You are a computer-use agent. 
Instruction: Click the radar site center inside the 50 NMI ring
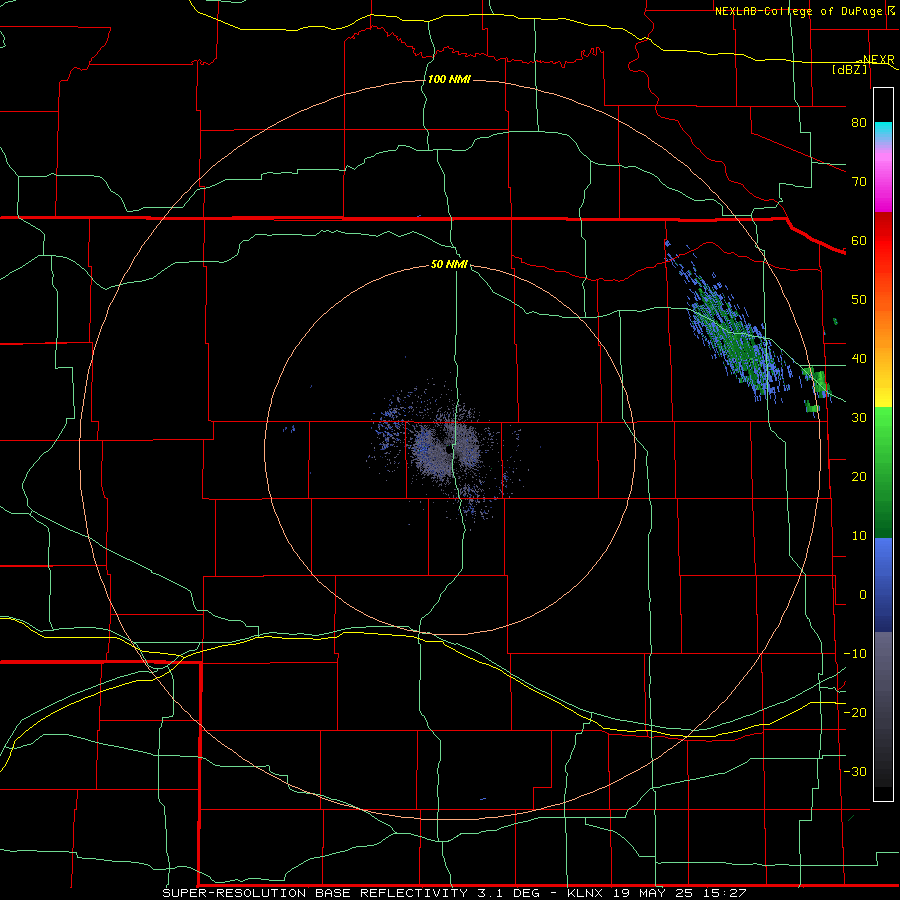point(449,449)
